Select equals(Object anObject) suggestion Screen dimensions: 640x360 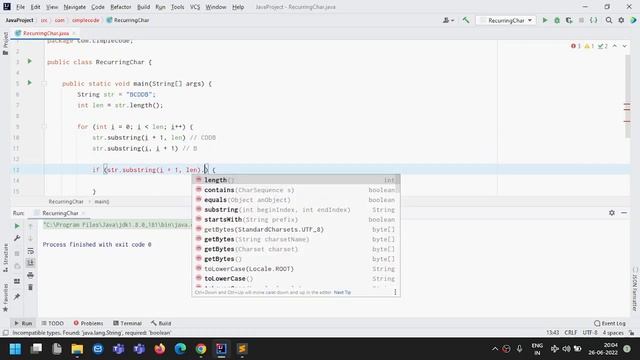(x=296, y=200)
